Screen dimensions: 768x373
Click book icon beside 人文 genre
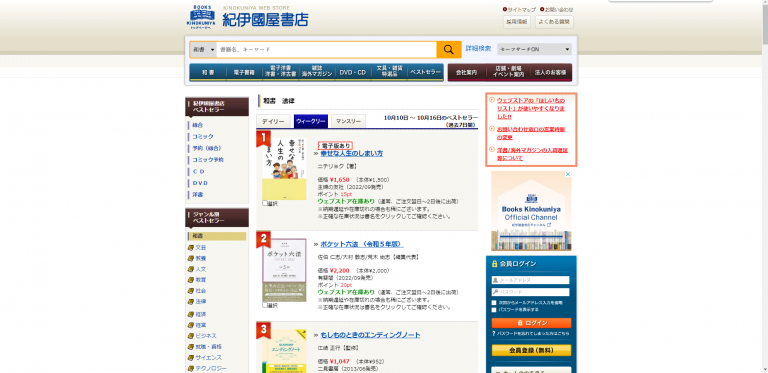click(191, 269)
